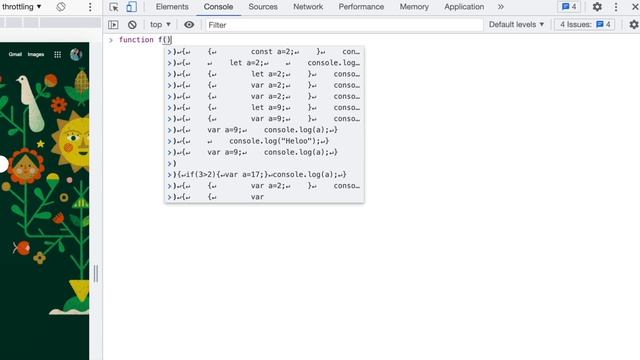
Task: Switch to the Console tab
Action: tap(218, 7)
